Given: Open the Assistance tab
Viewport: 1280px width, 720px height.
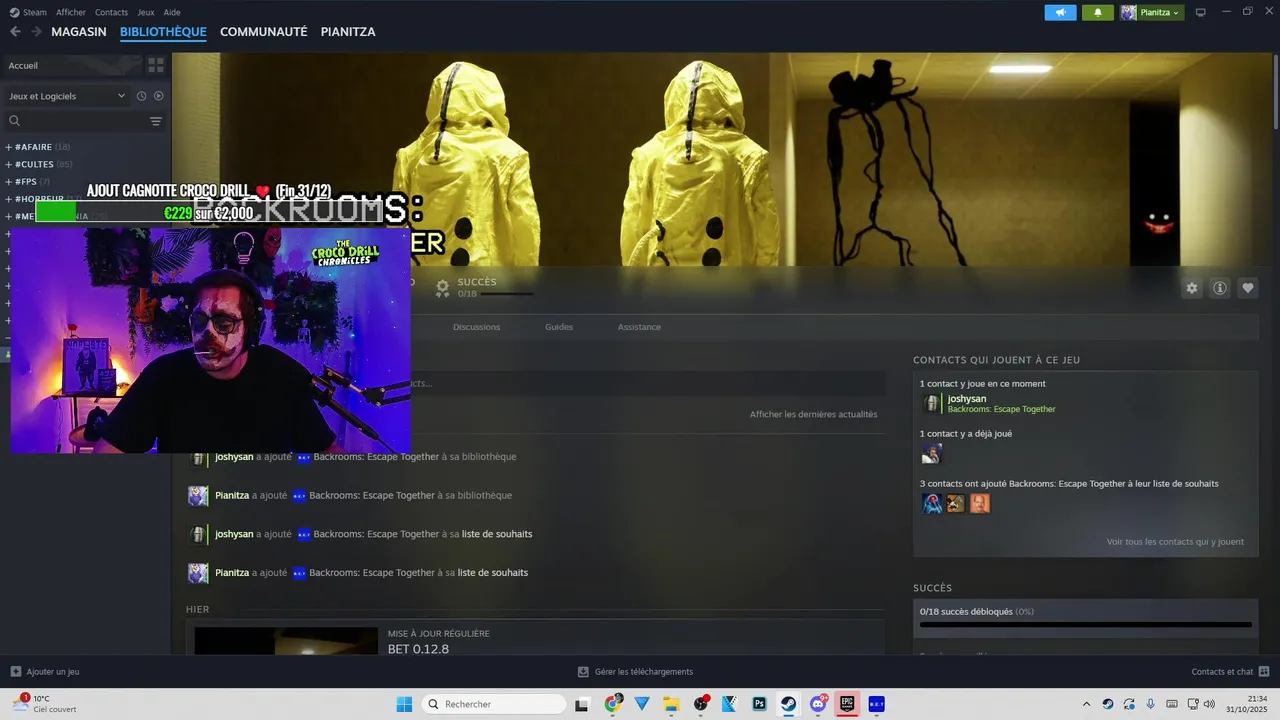Looking at the screenshot, I should click(639, 327).
